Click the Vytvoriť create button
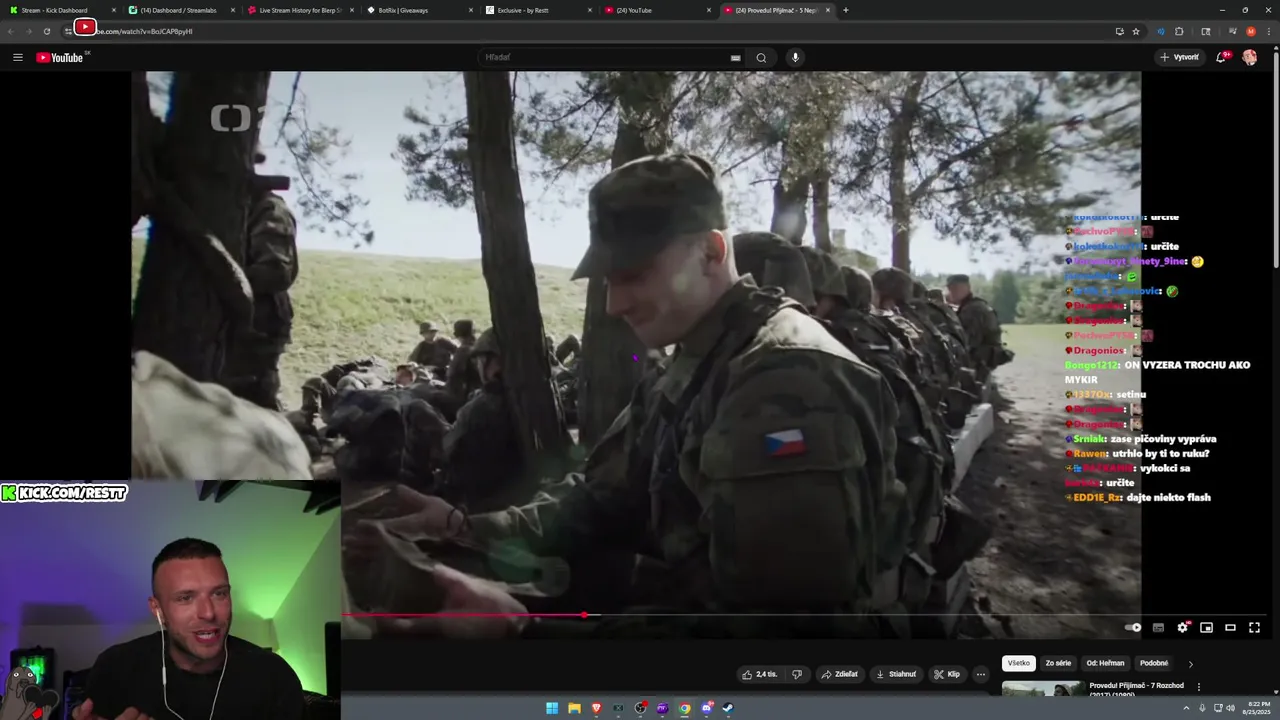Image resolution: width=1280 pixels, height=720 pixels. [1180, 57]
